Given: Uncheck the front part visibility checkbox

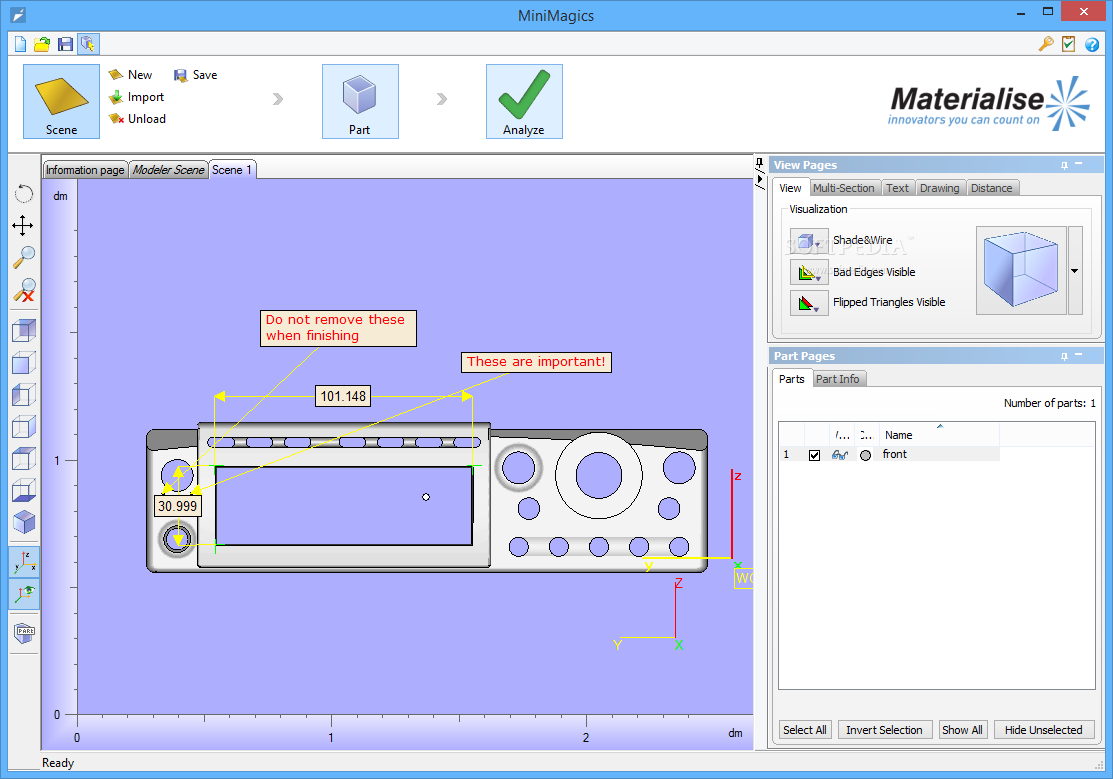Looking at the screenshot, I should pyautogui.click(x=814, y=455).
